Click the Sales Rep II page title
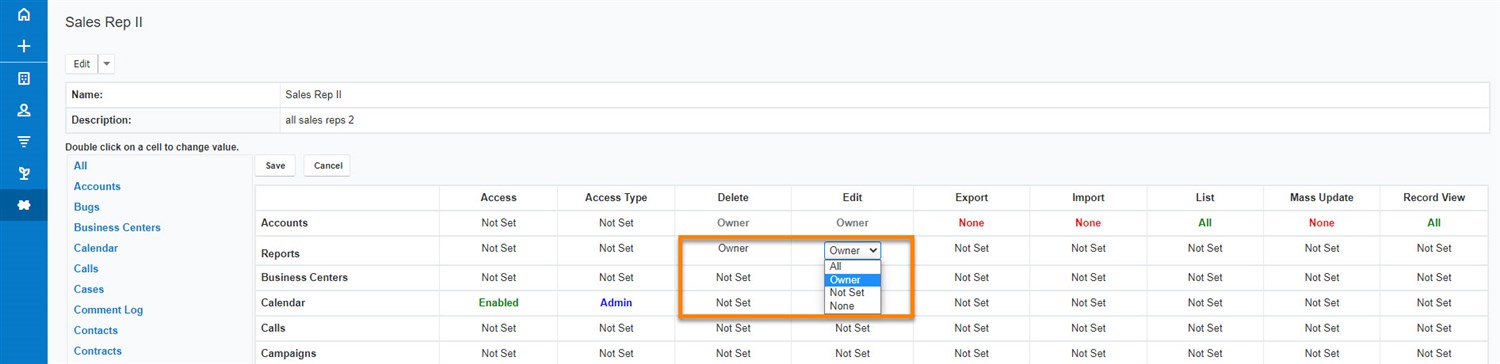 [x=104, y=21]
